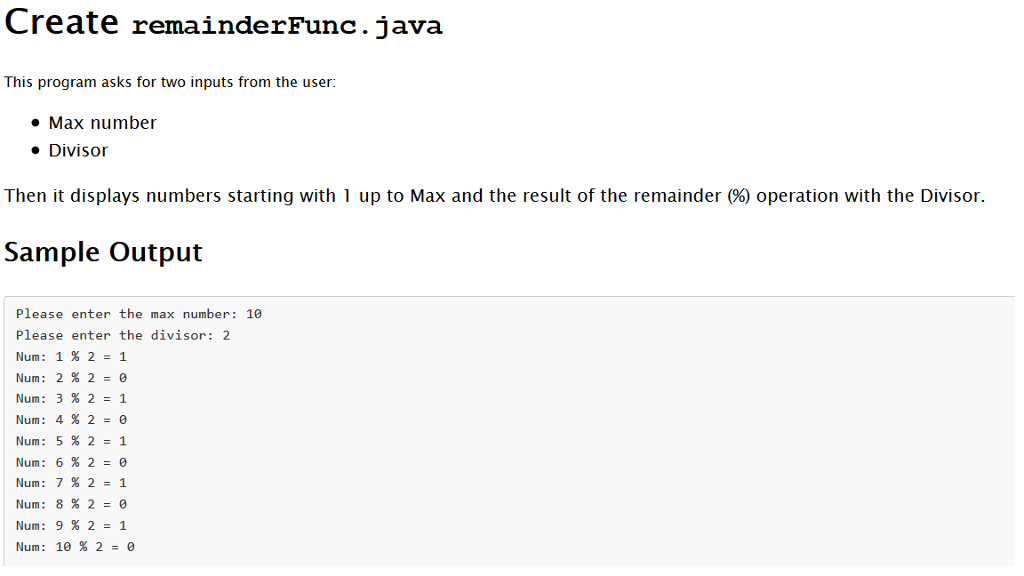Click the 'Num: 2 % 2 = 0' line
Screen dimensions: 1024x576
[71, 378]
